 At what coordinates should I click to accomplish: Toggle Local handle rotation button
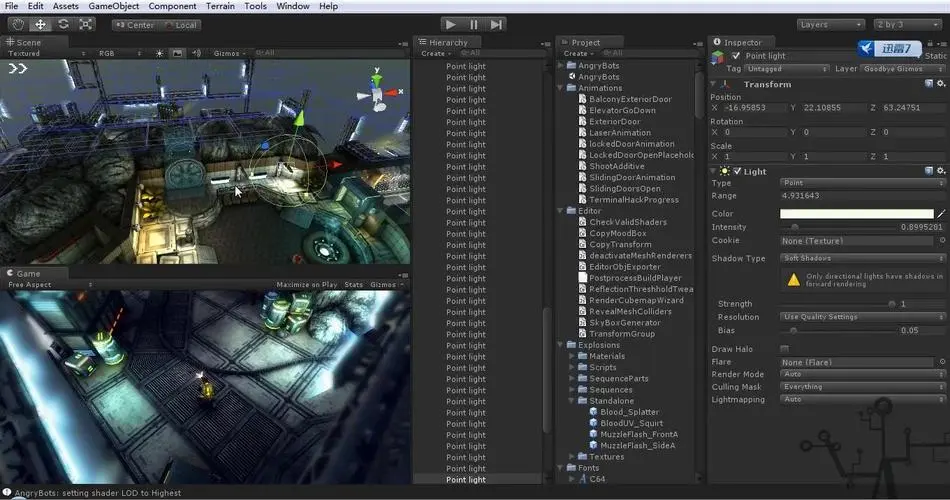click(x=181, y=25)
